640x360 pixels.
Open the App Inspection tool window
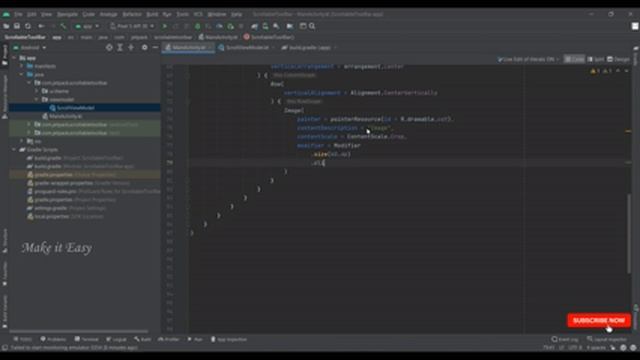229,340
